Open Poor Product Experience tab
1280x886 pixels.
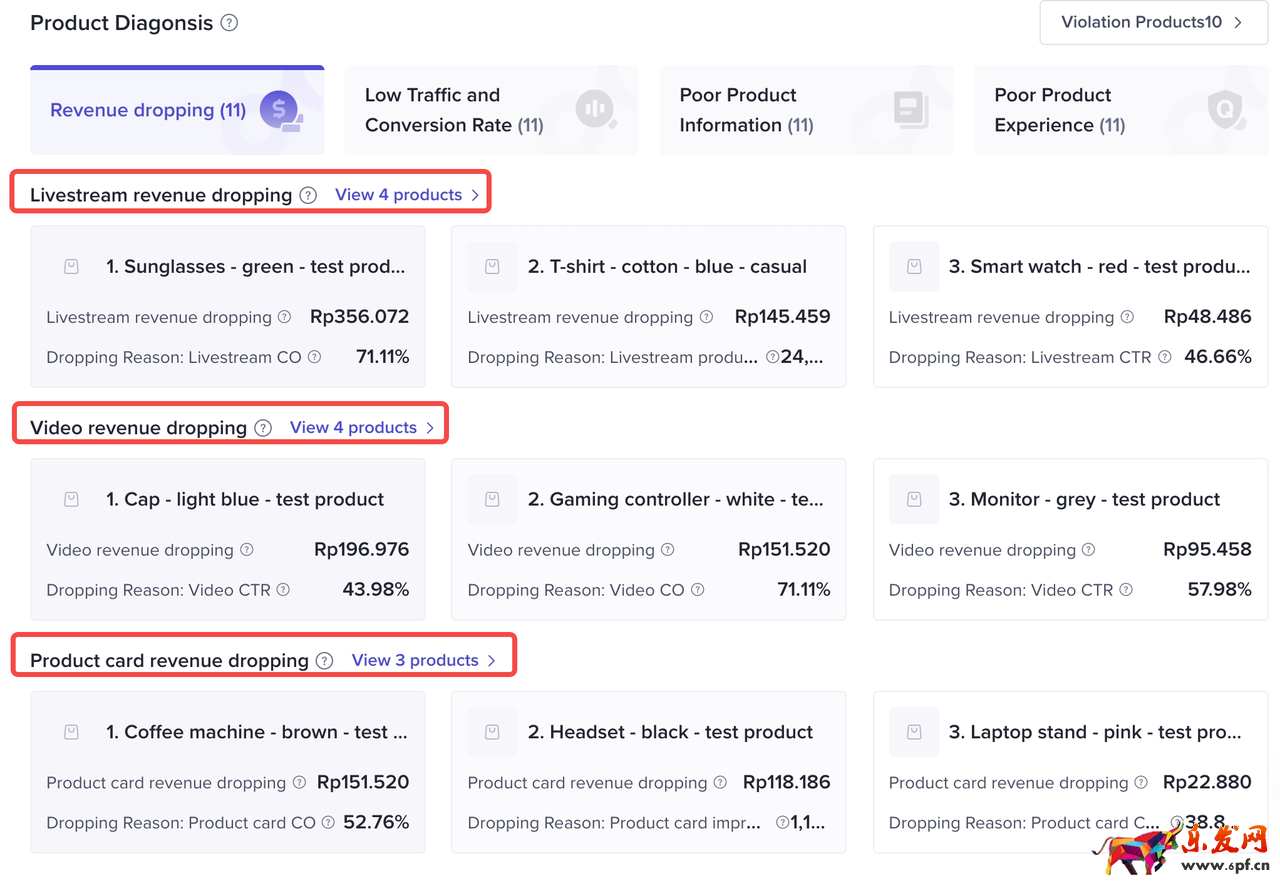(x=1121, y=110)
